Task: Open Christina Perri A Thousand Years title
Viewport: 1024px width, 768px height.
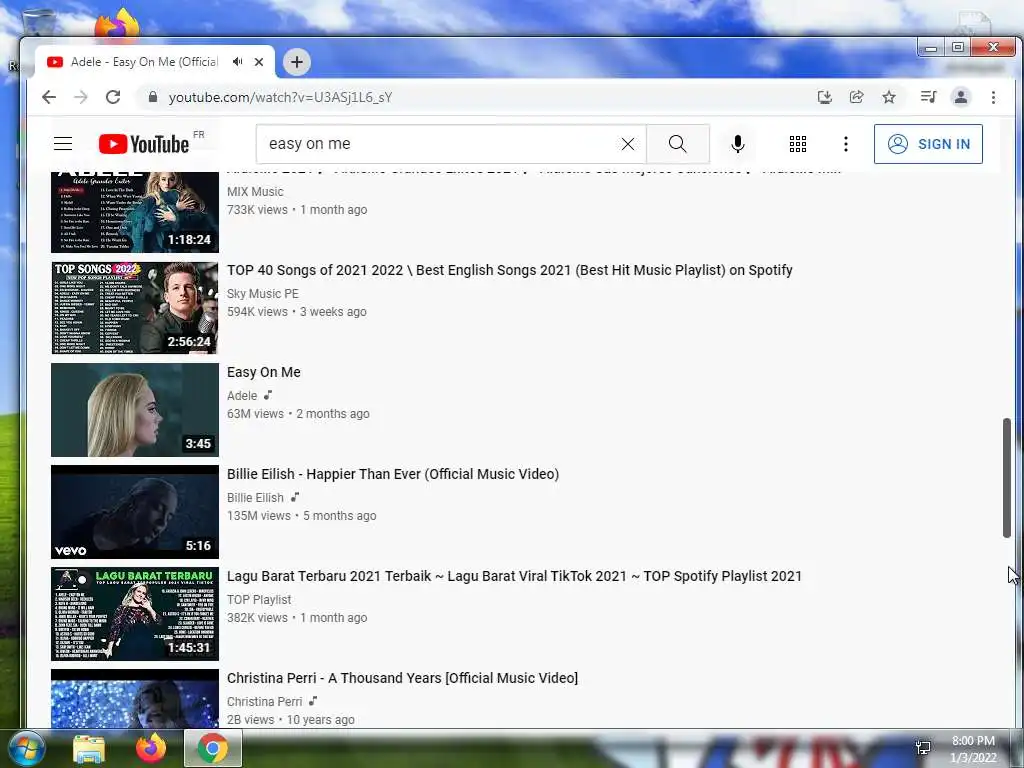Action: [402, 677]
